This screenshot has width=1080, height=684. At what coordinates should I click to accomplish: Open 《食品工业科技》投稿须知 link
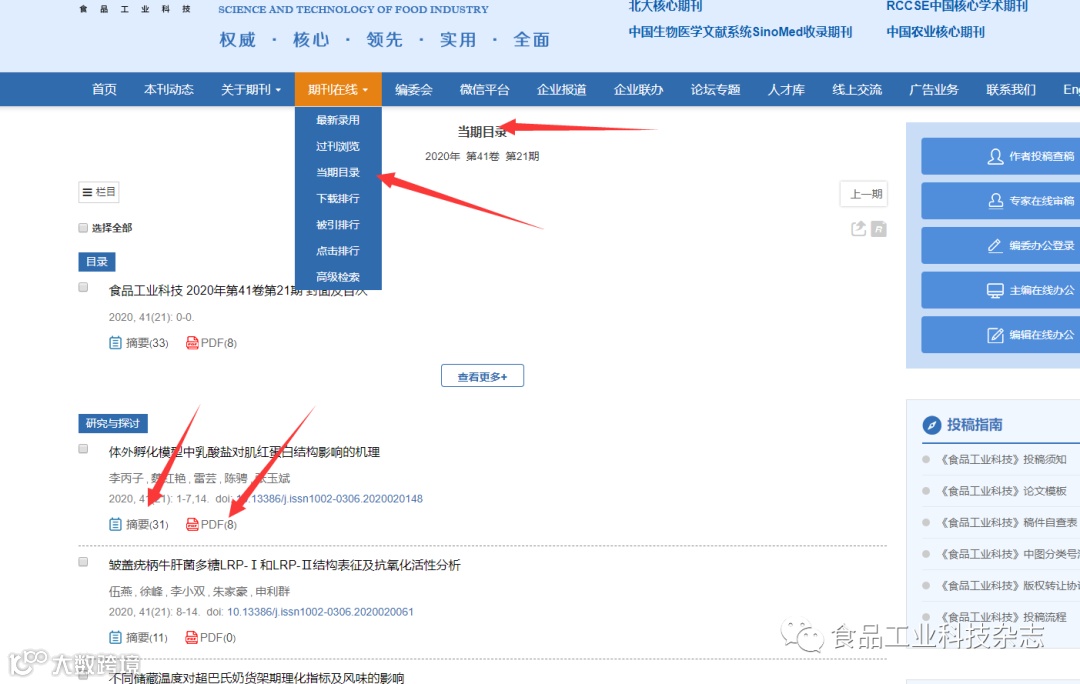tap(1004, 459)
